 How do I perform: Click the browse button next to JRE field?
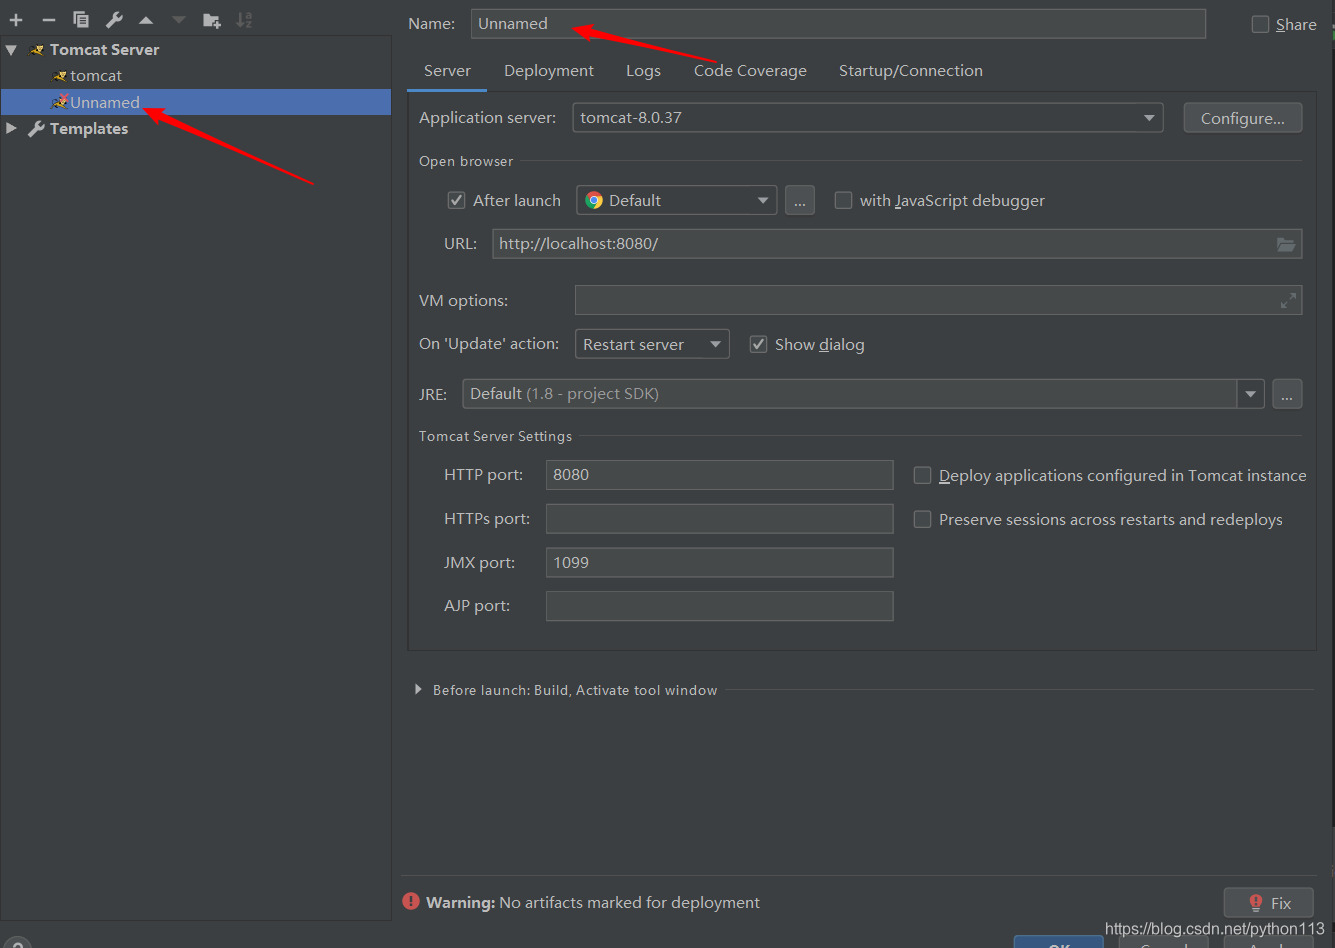[1287, 394]
